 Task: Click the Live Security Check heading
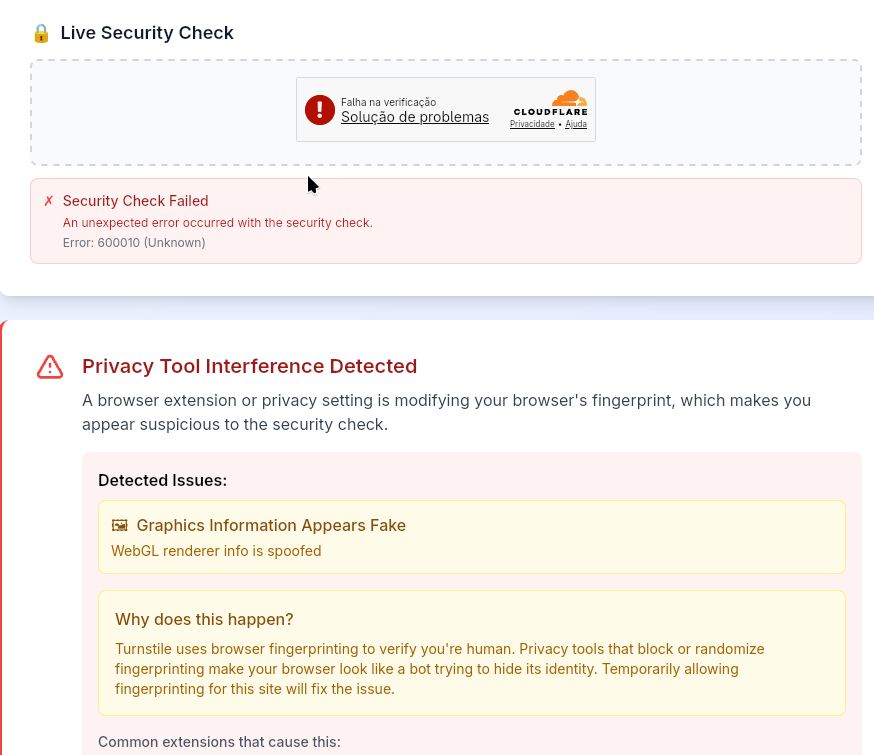147,33
